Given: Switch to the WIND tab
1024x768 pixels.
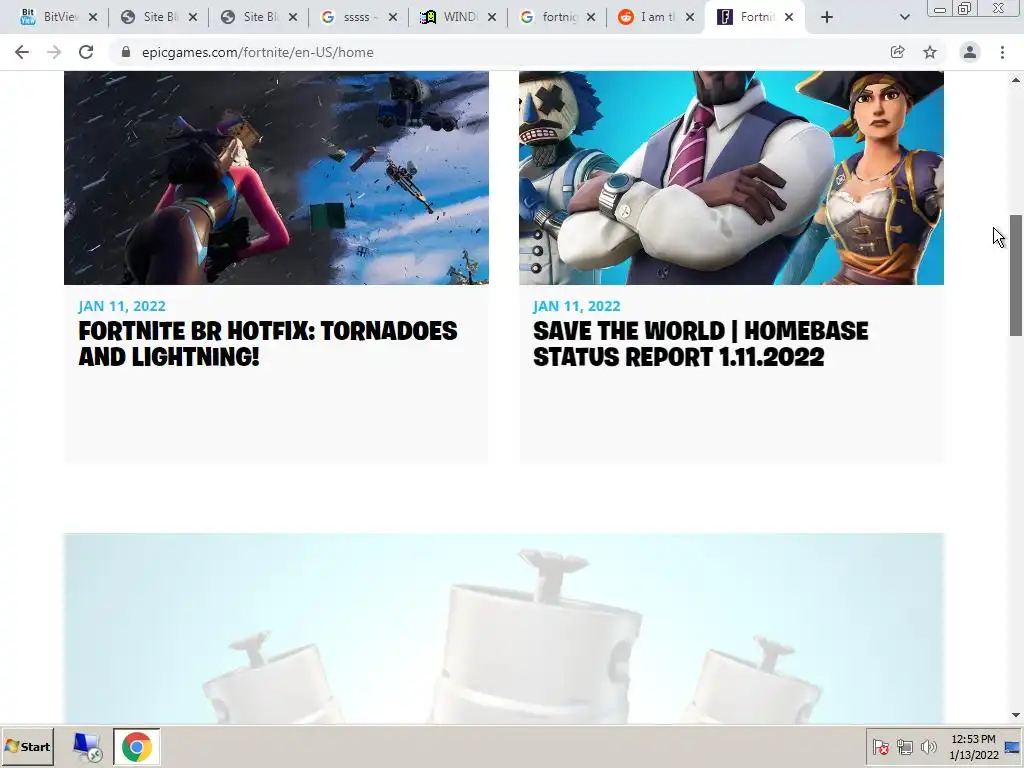Looking at the screenshot, I should click(450, 17).
